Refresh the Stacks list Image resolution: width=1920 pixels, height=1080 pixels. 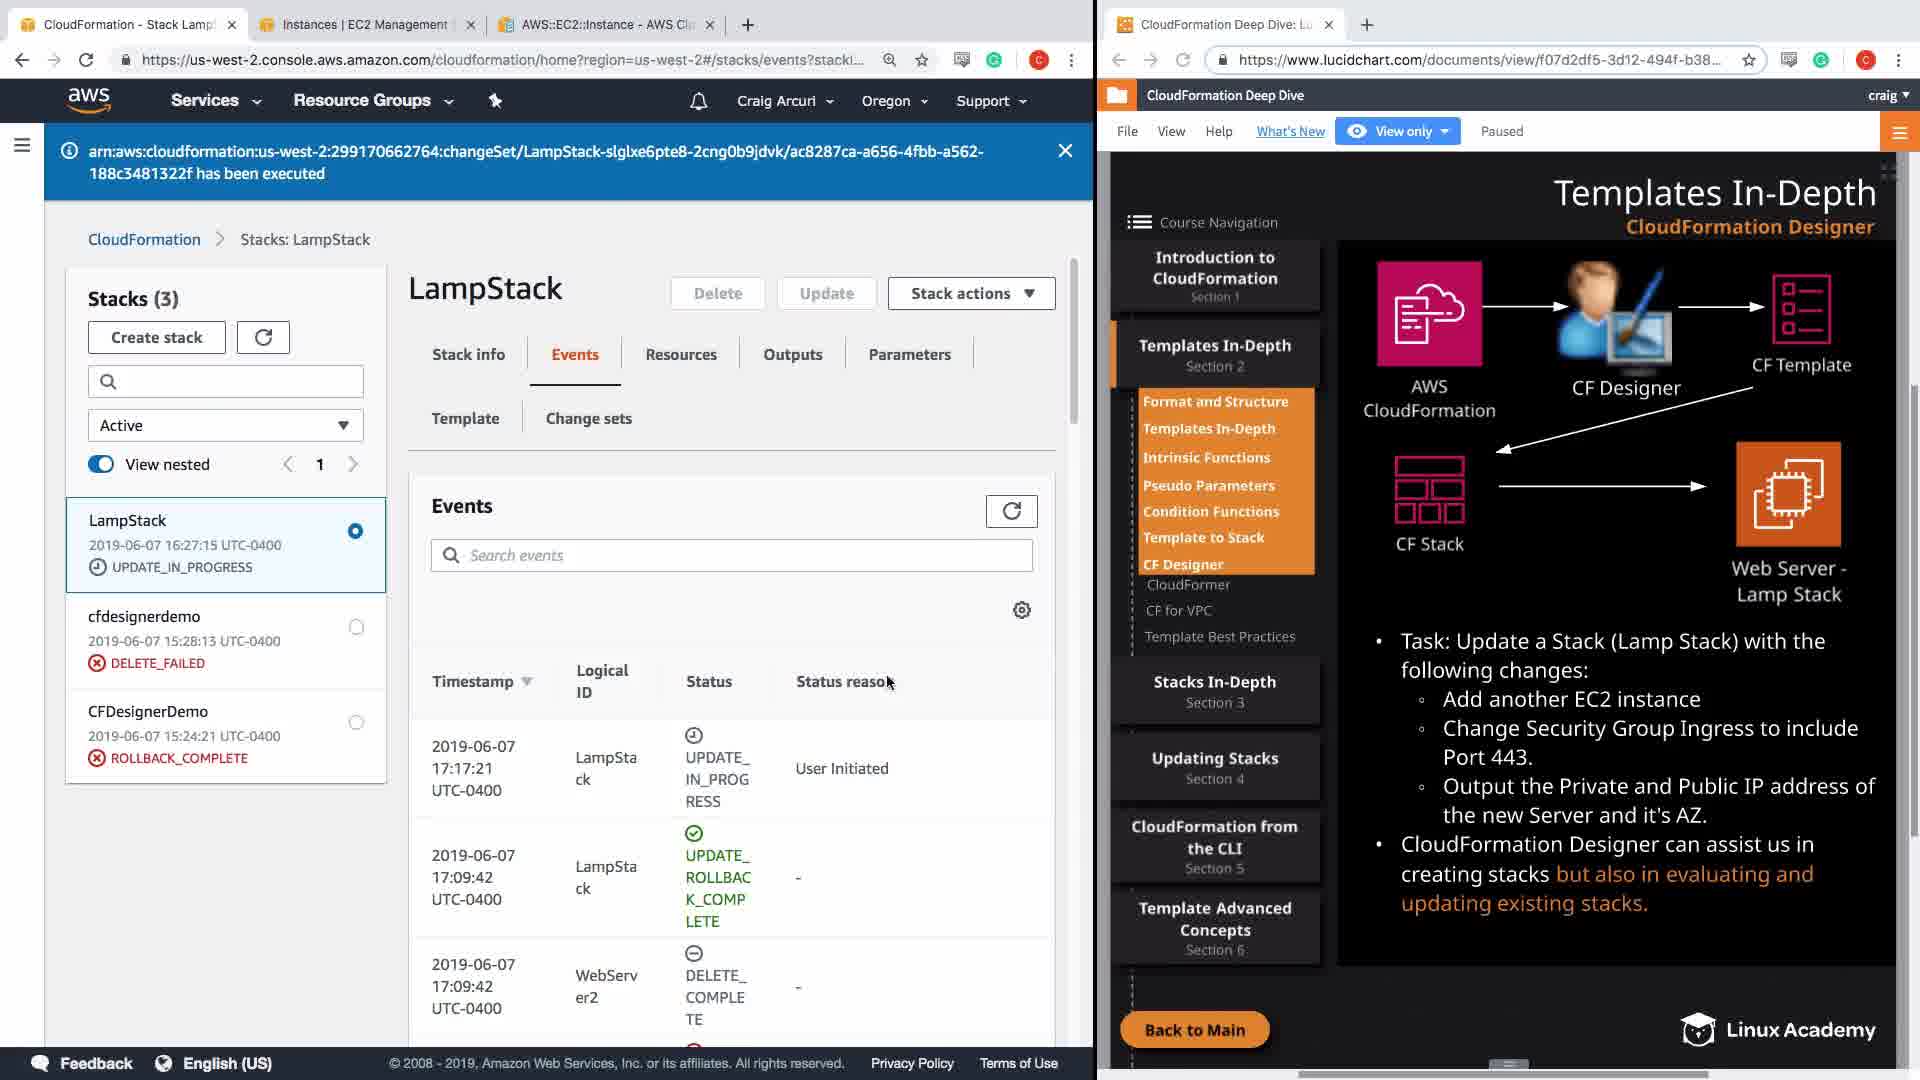coord(263,338)
